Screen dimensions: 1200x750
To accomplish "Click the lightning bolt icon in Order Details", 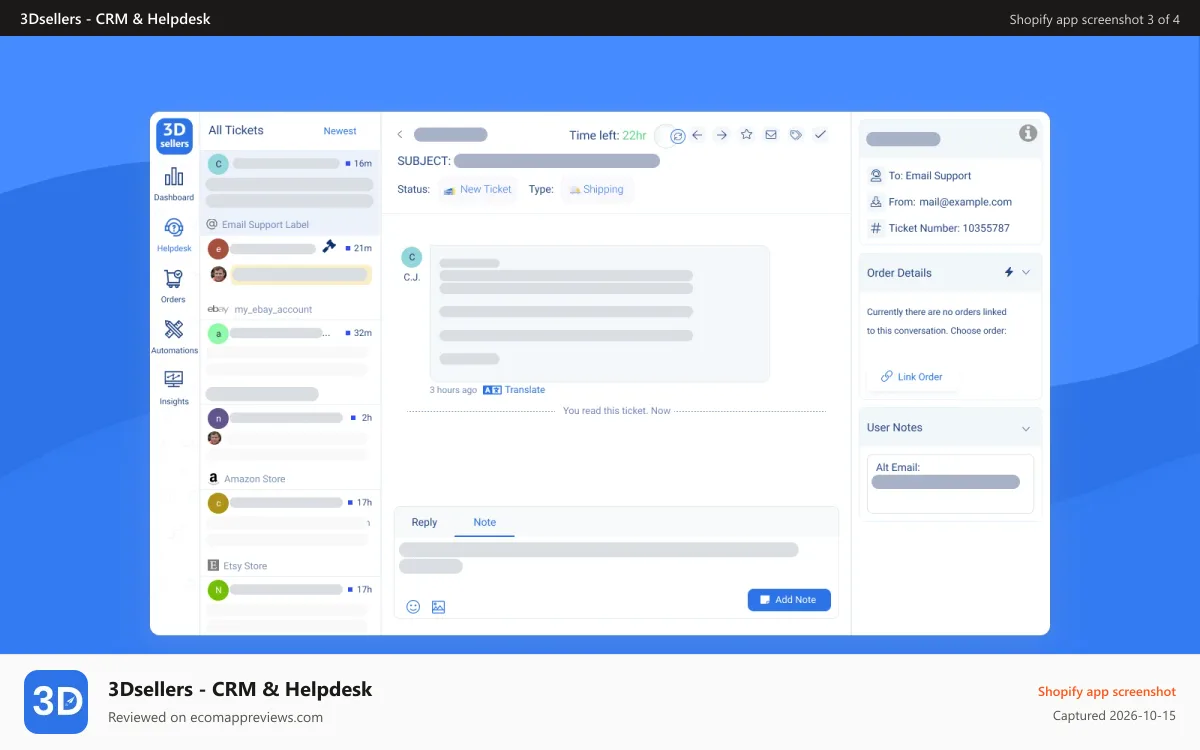I will [1009, 272].
